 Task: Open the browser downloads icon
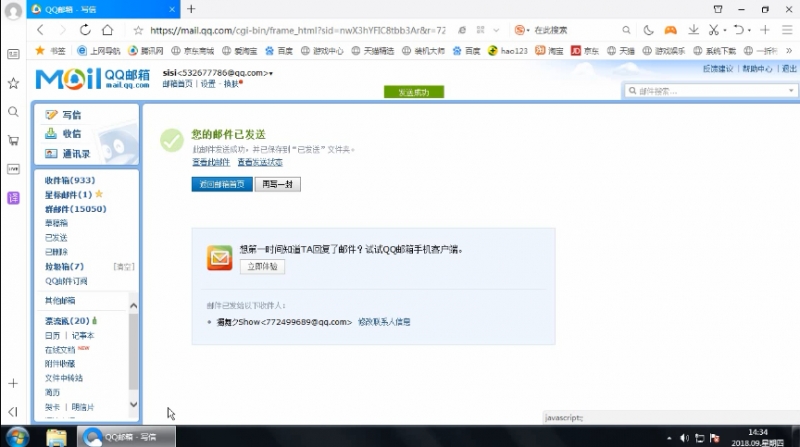[693, 30]
